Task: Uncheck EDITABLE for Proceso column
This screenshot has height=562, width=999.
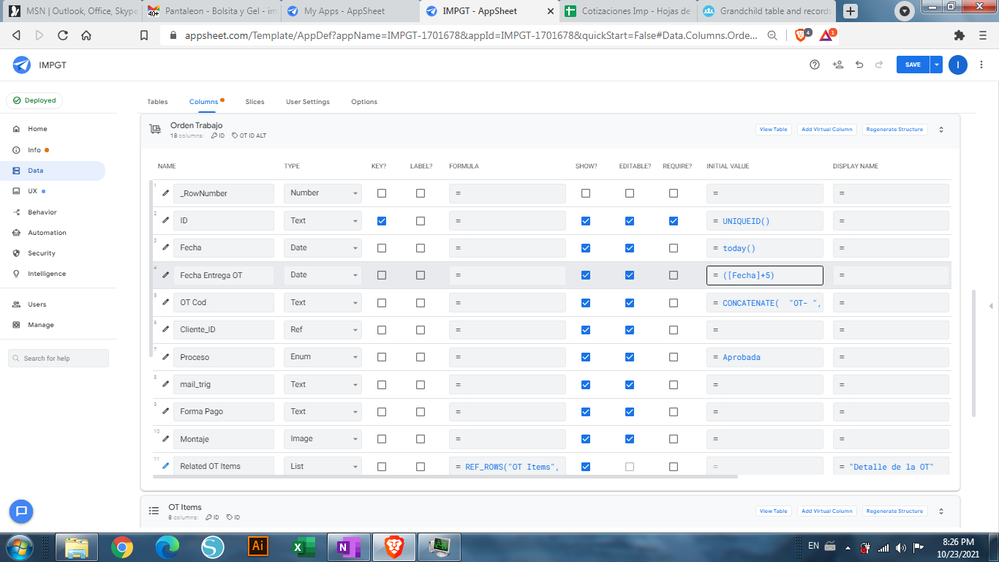Action: pyautogui.click(x=629, y=357)
